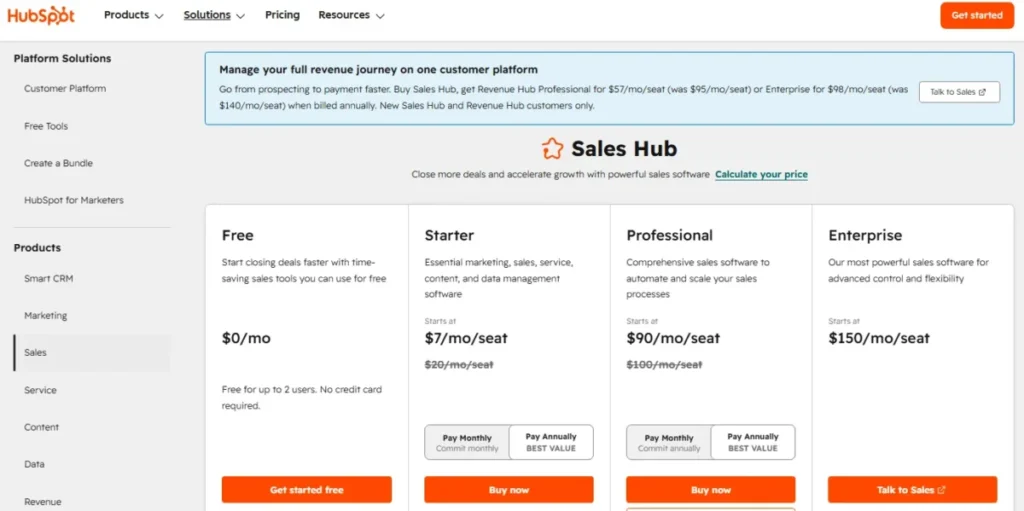Open the Calculate your price link
Screen dimensions: 1024x511
tap(761, 174)
